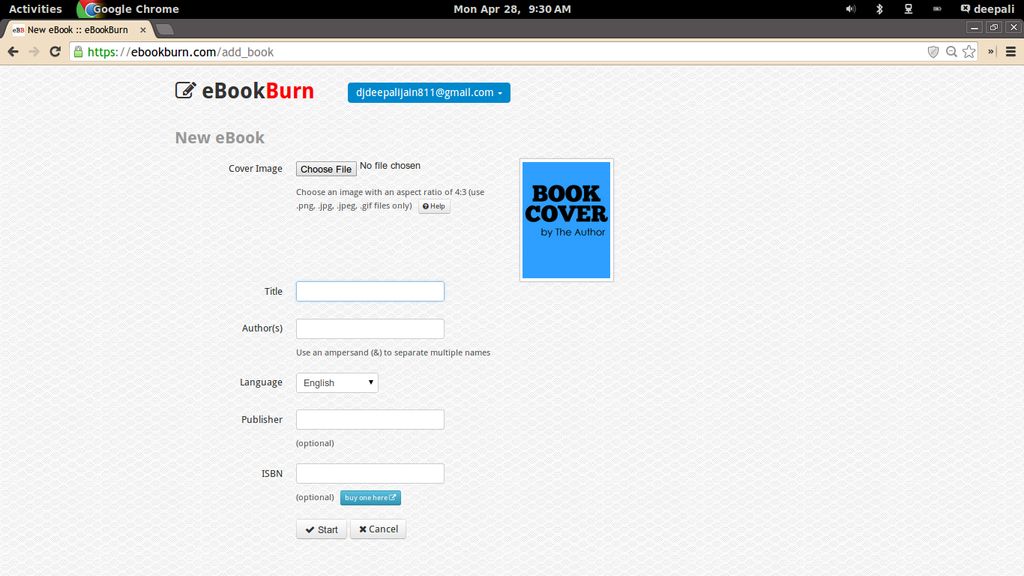The width and height of the screenshot is (1024, 576).
Task: Click Choose File to upload a cover image
Action: (x=325, y=168)
